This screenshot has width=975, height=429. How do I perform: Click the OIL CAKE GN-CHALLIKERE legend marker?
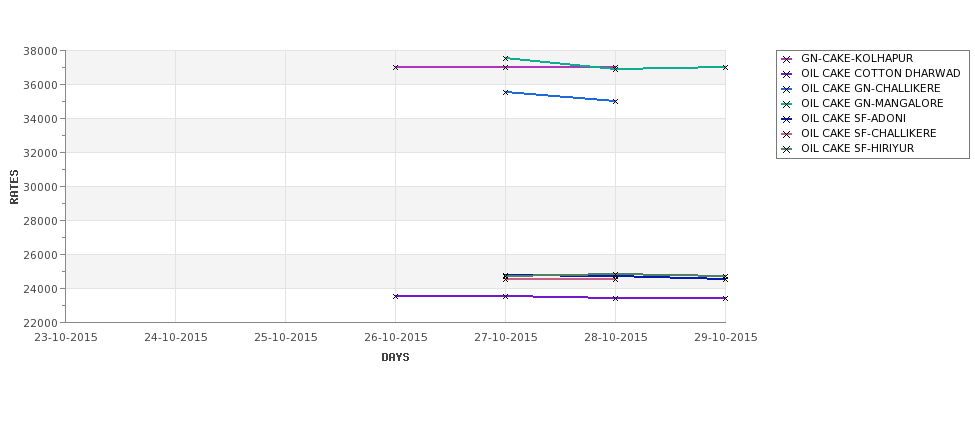click(x=787, y=89)
